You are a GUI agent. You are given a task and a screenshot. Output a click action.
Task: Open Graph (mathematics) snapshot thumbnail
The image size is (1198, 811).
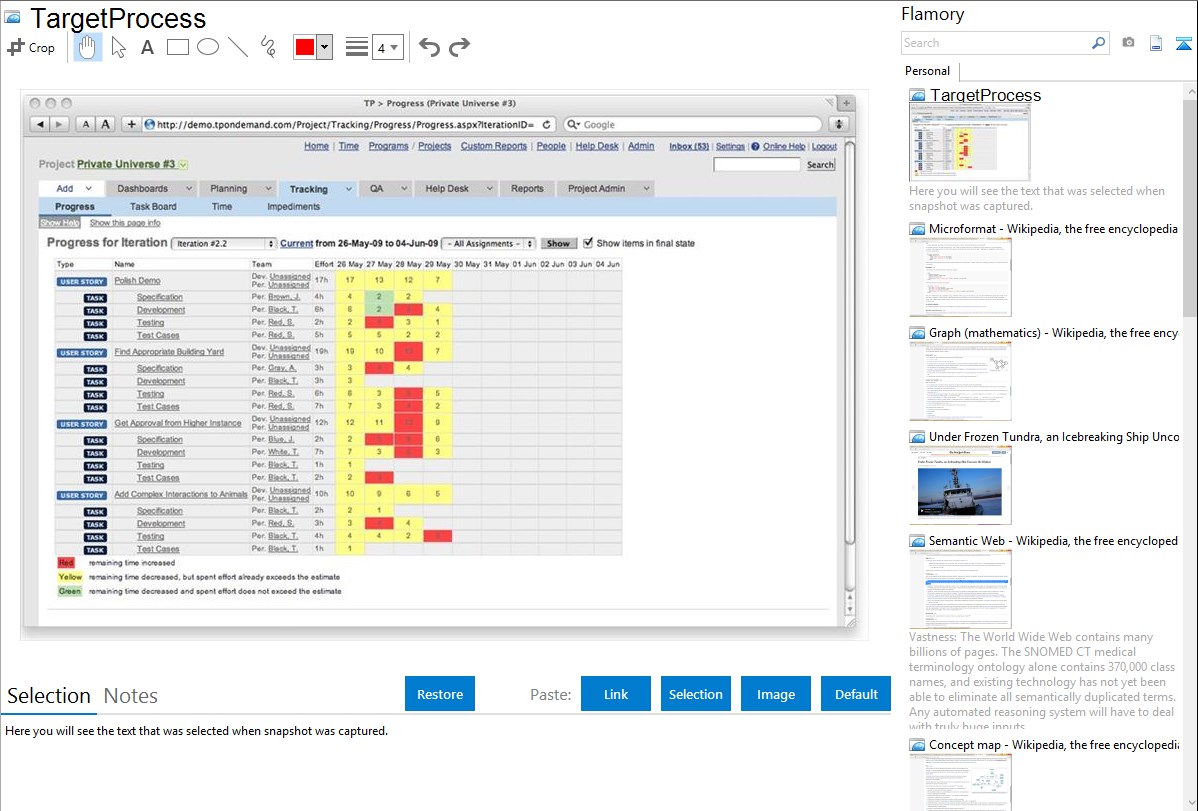(x=960, y=381)
